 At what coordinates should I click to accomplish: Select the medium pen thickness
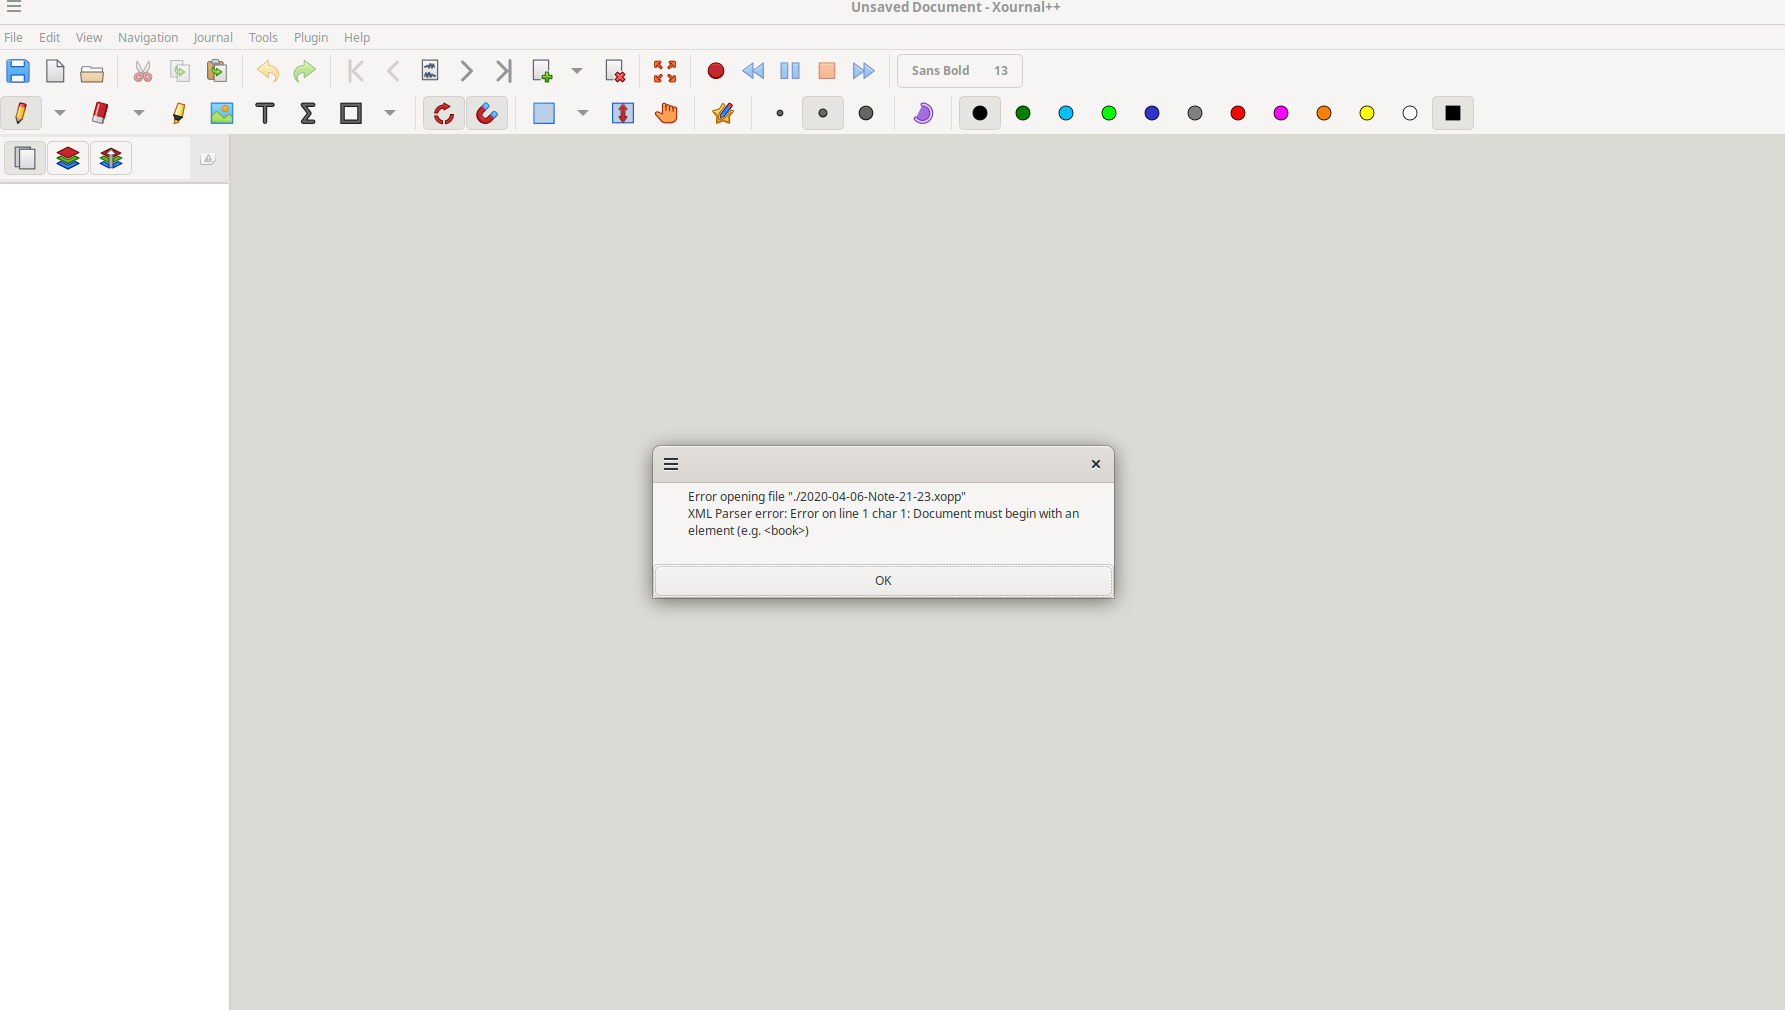822,113
